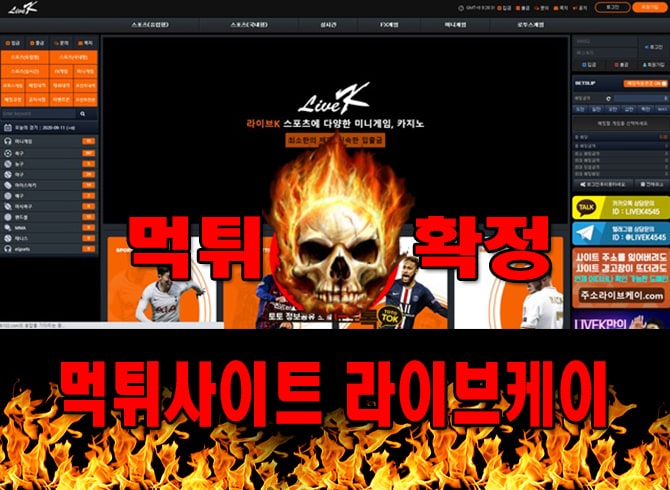The width and height of the screenshot is (670, 490).
Task: Click the Telegram paper plane icon
Action: pyautogui.click(x=585, y=233)
